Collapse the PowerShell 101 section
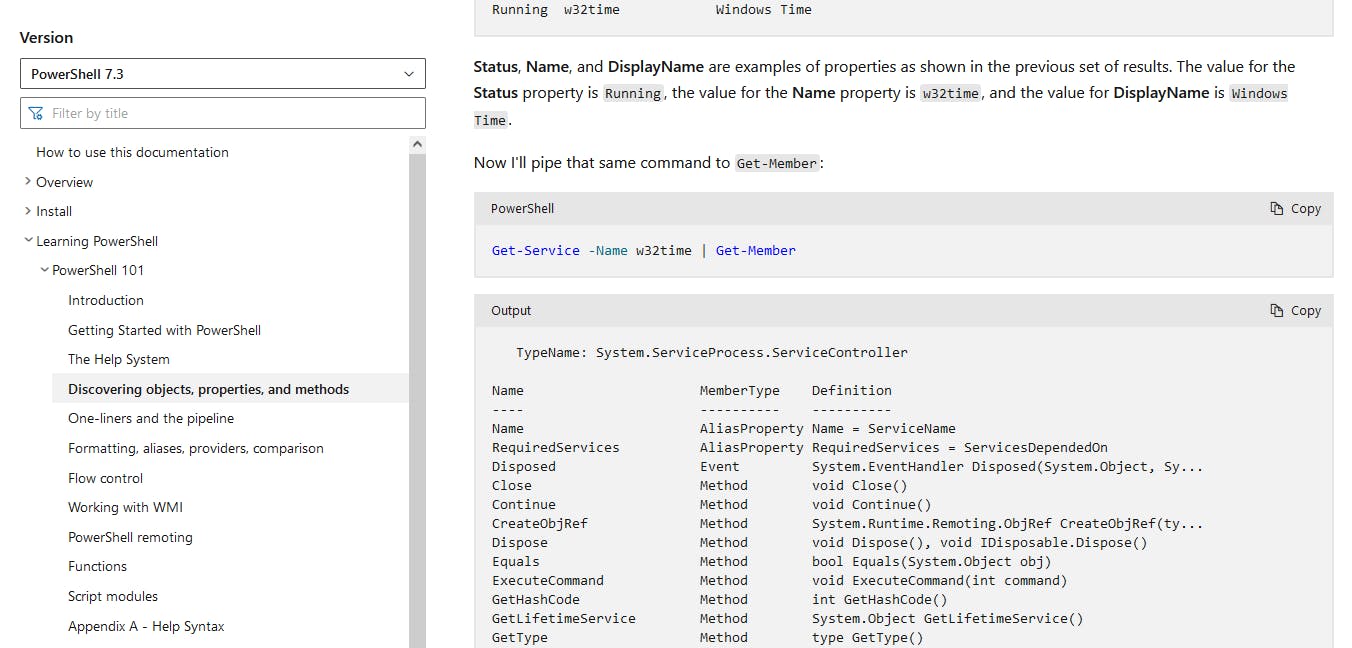Screen dimensions: 1352x648 [98, 270]
